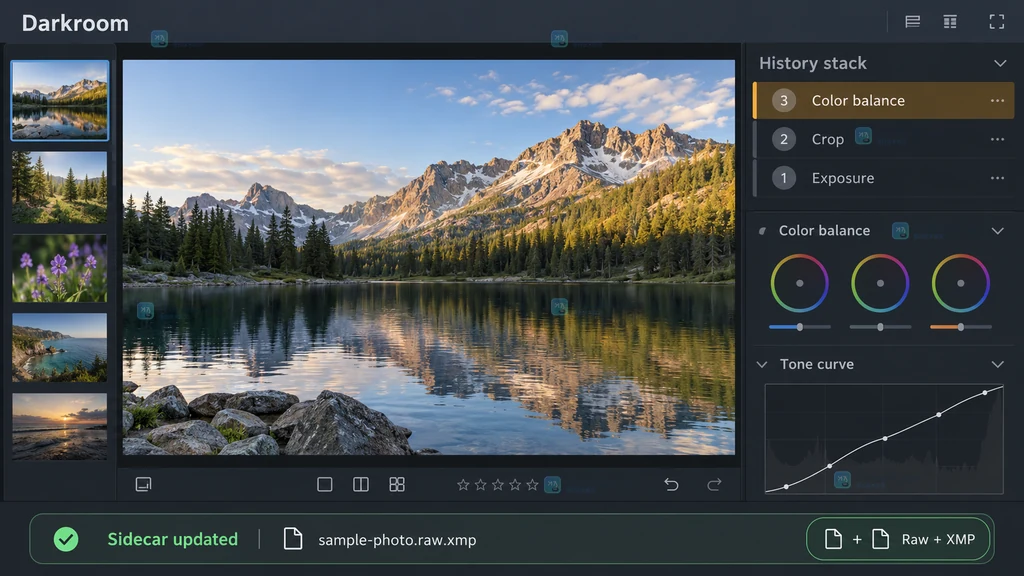Click the small icon left of Color balance title

[x=762, y=231]
